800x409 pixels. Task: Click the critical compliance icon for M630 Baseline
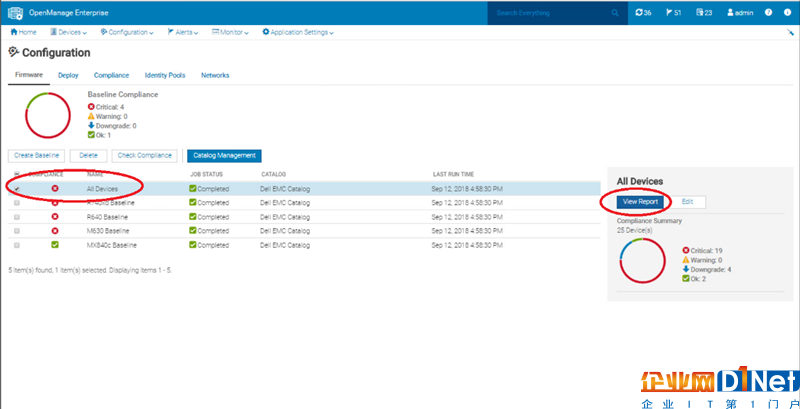point(55,231)
